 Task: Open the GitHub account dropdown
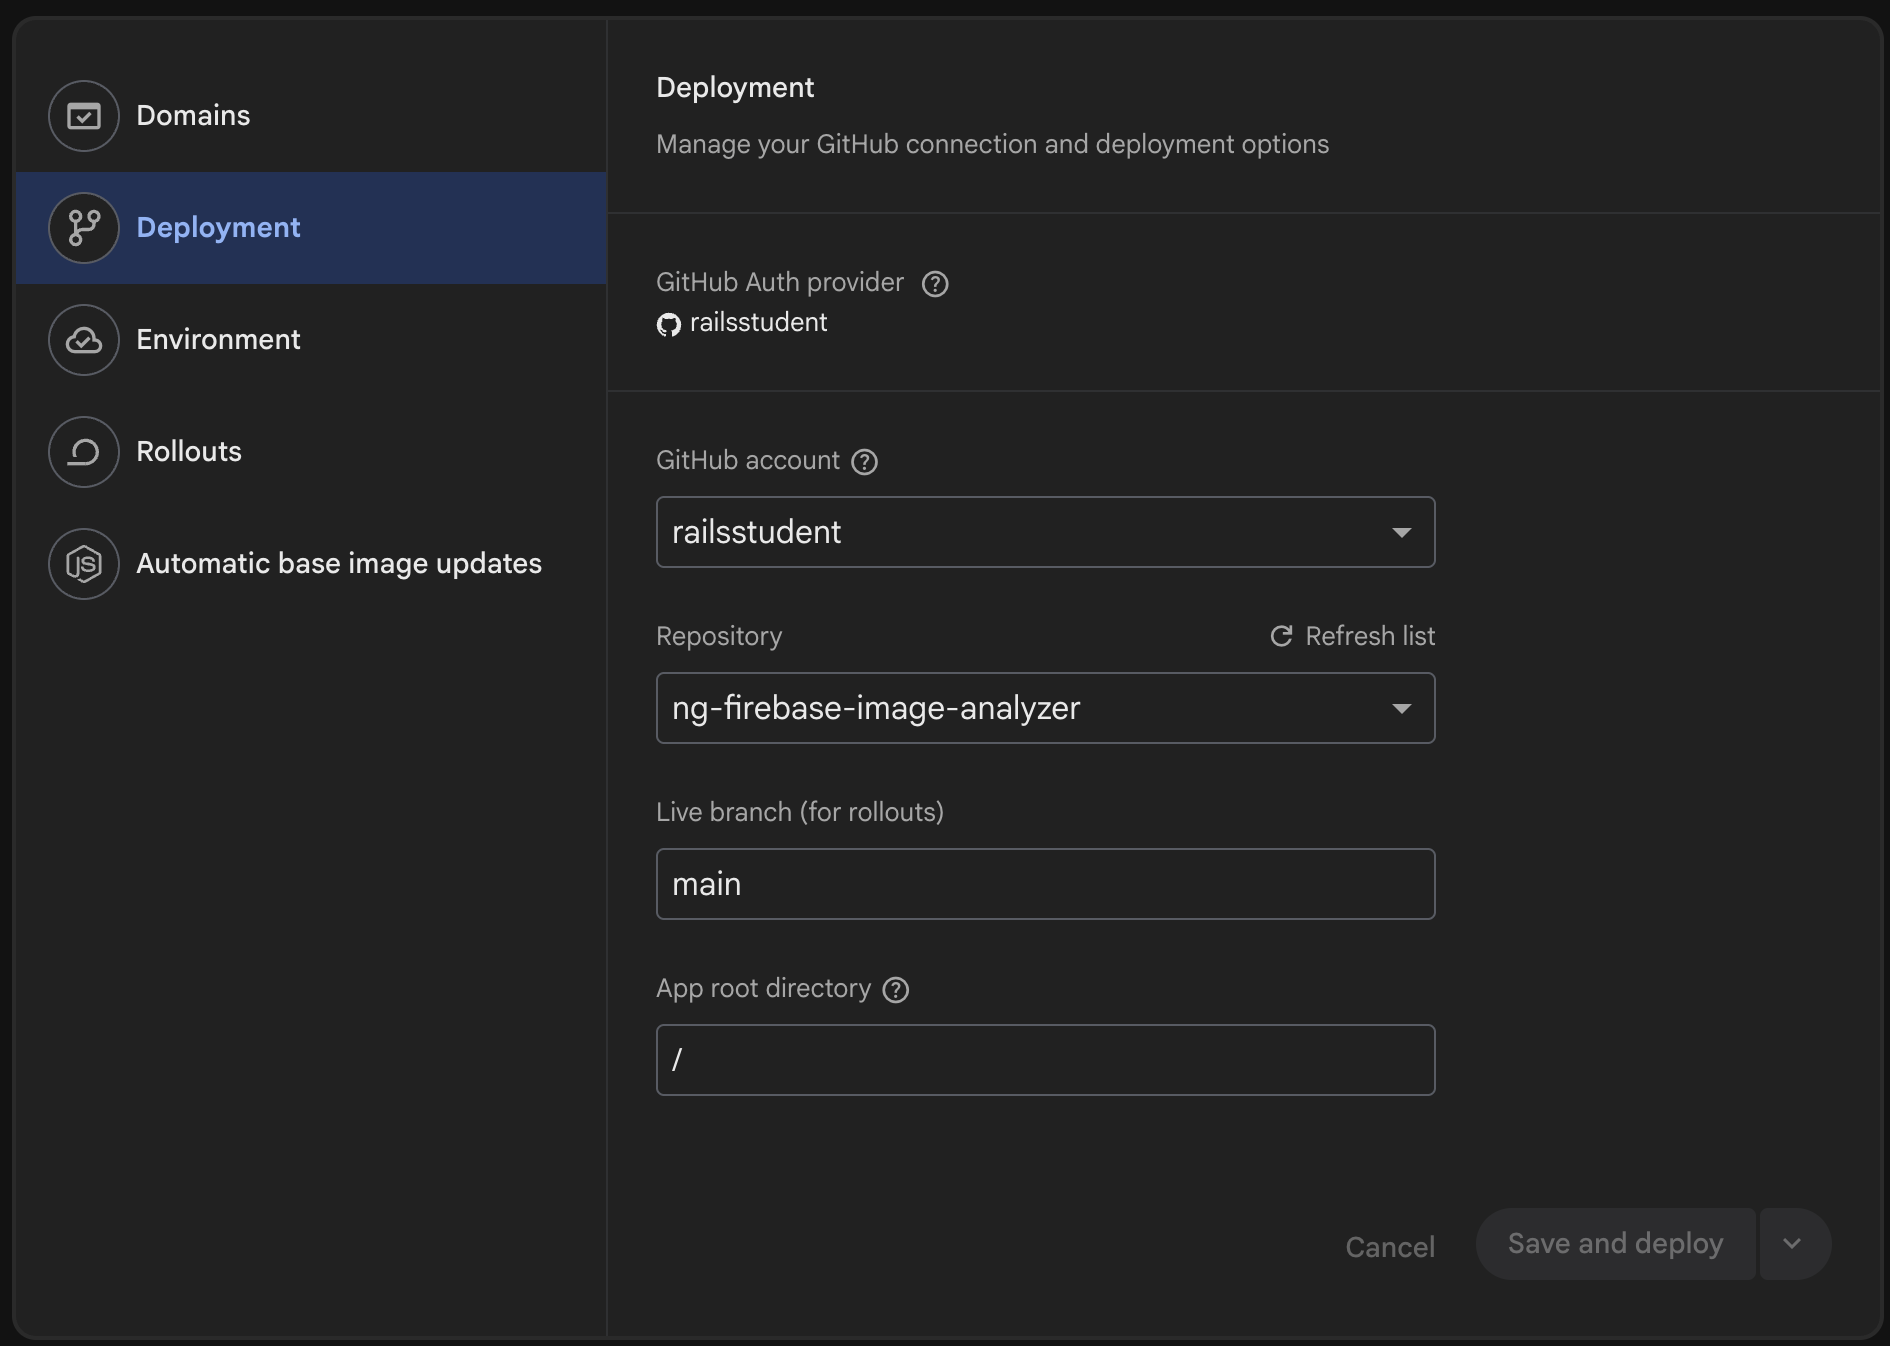(x=1045, y=532)
